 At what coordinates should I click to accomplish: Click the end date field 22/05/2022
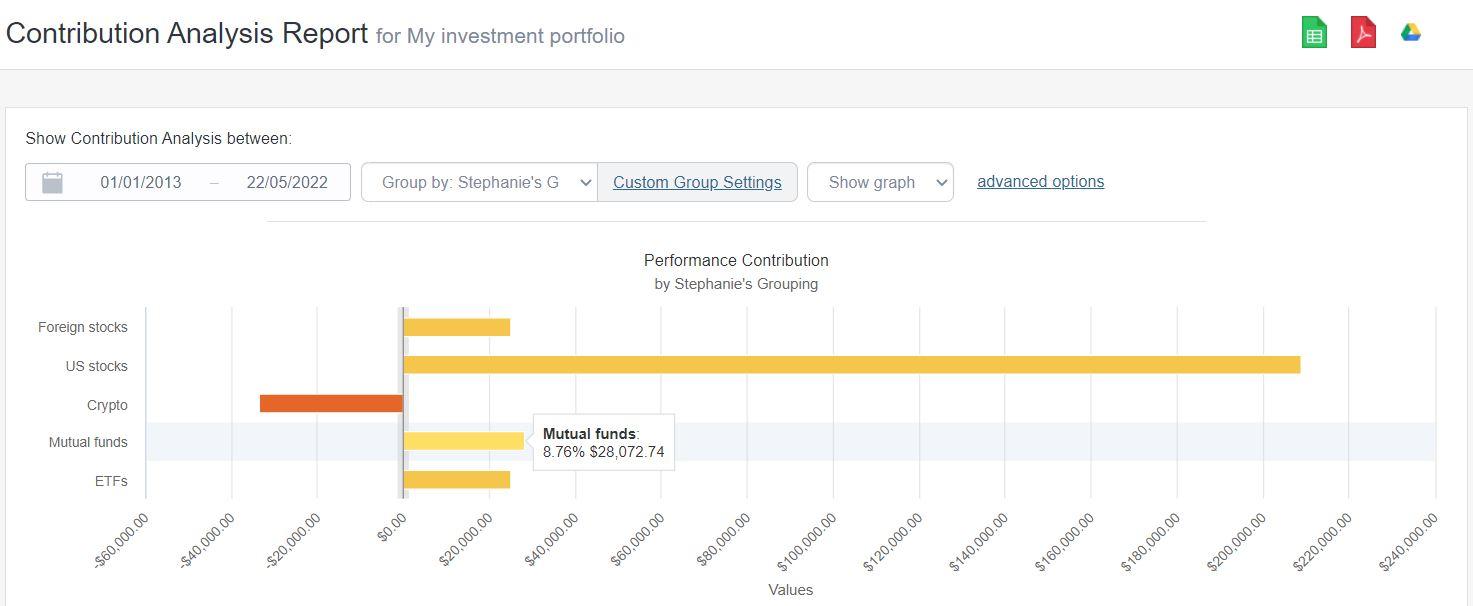[x=289, y=181]
